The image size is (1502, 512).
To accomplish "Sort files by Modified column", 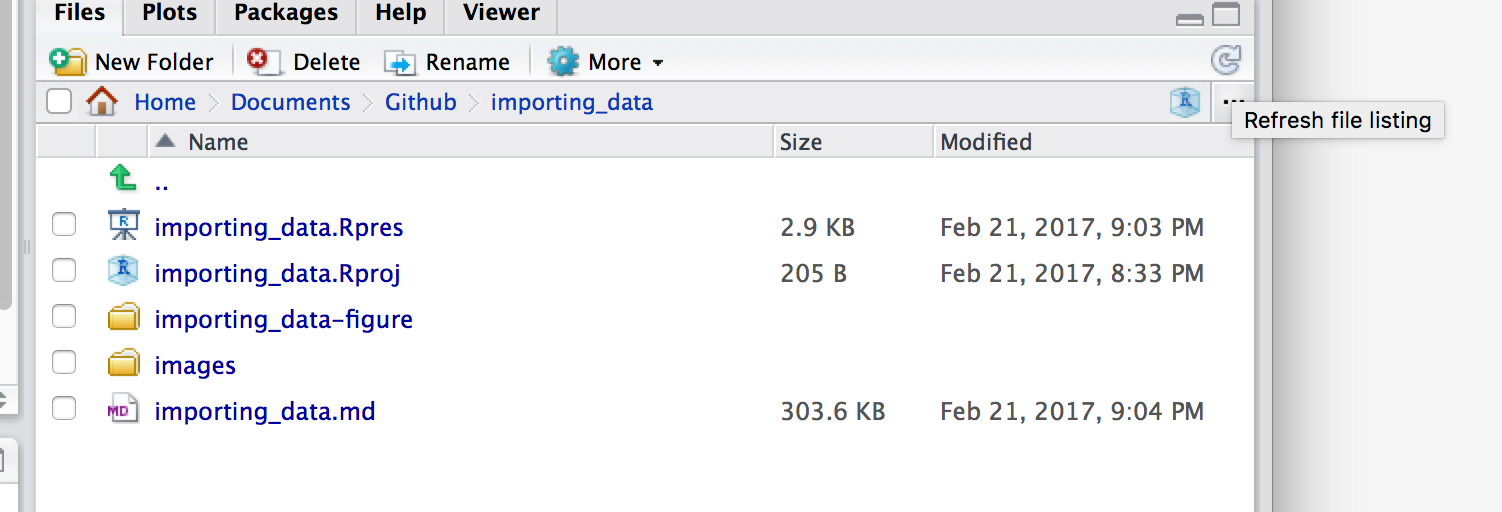I will tap(986, 142).
